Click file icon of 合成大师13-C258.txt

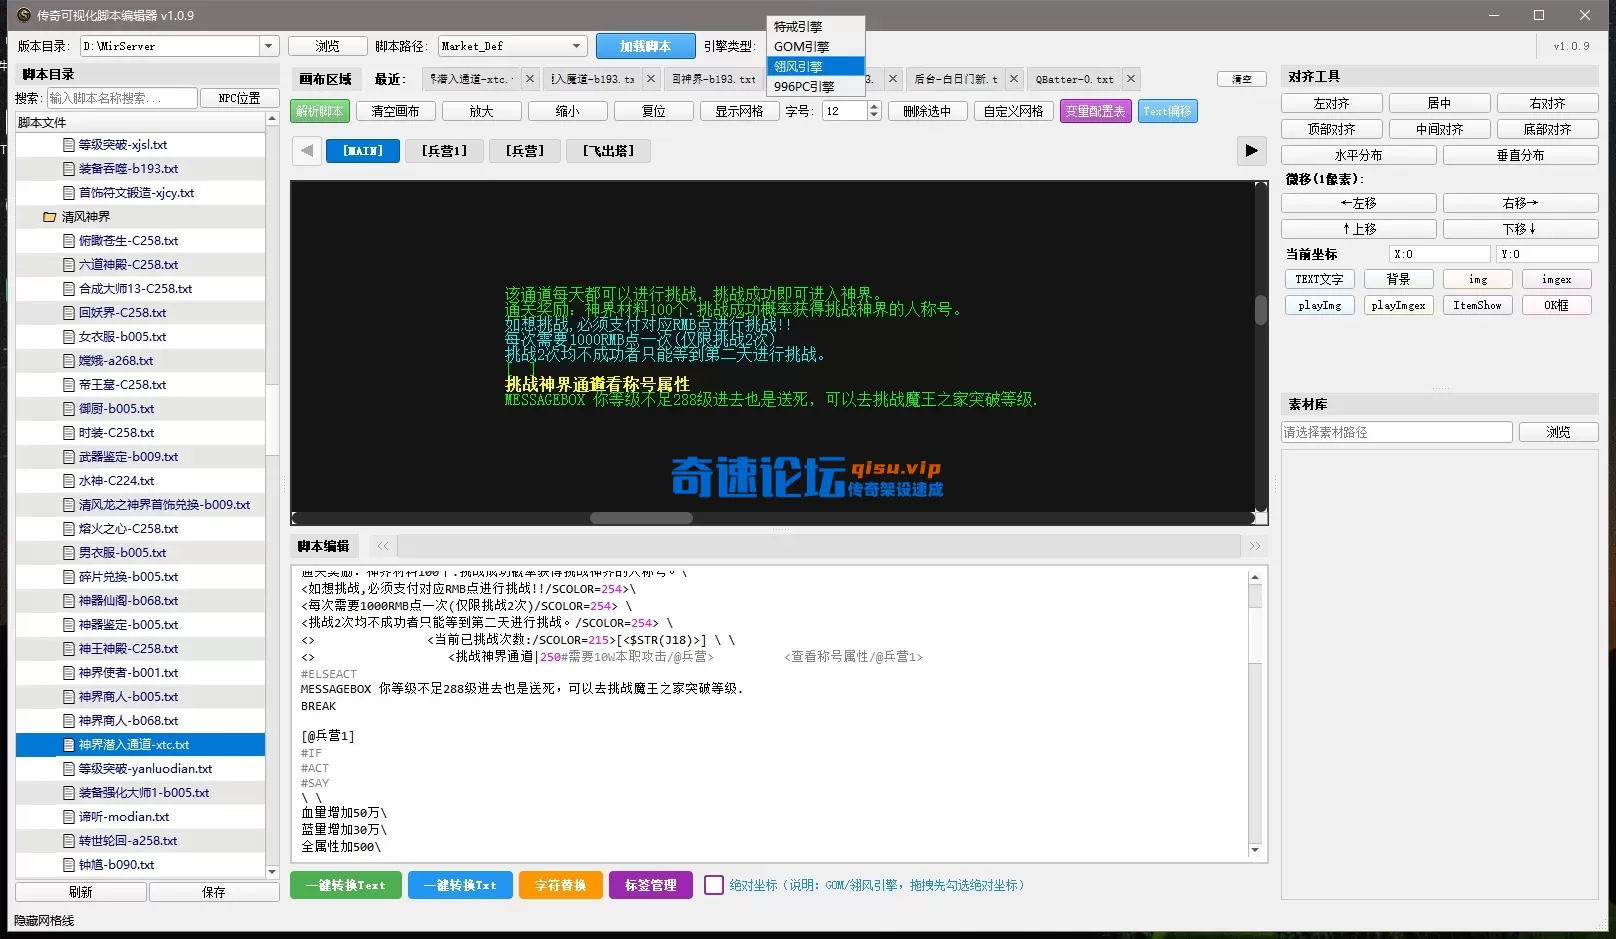click(x=69, y=289)
